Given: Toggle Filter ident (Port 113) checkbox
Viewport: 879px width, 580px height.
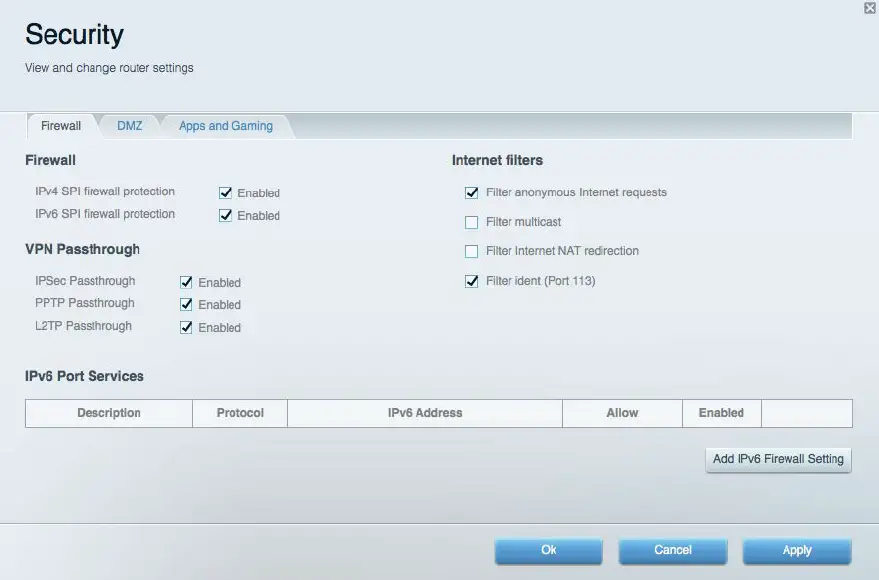Looking at the screenshot, I should click(471, 281).
